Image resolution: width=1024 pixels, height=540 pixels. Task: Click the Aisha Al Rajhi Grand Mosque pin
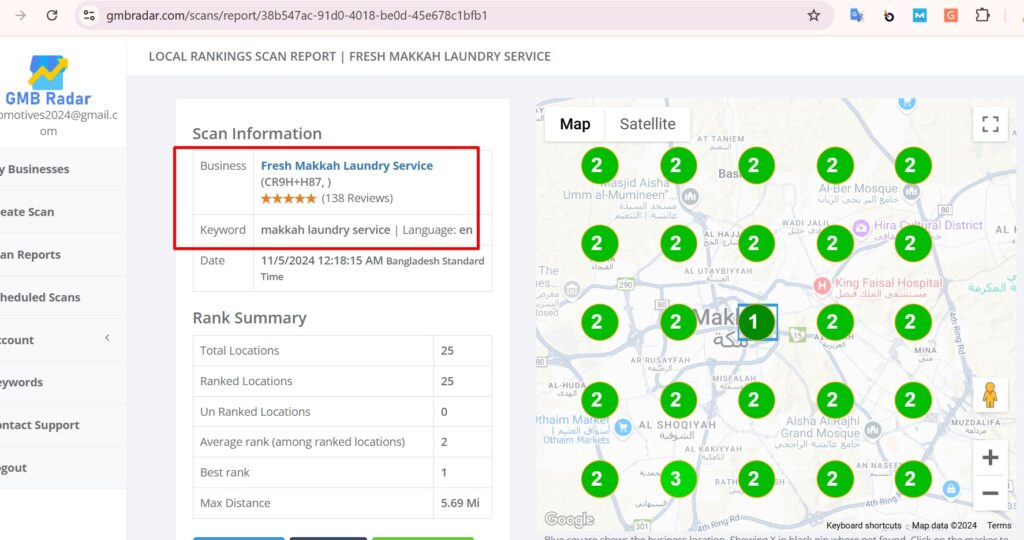click(x=872, y=430)
